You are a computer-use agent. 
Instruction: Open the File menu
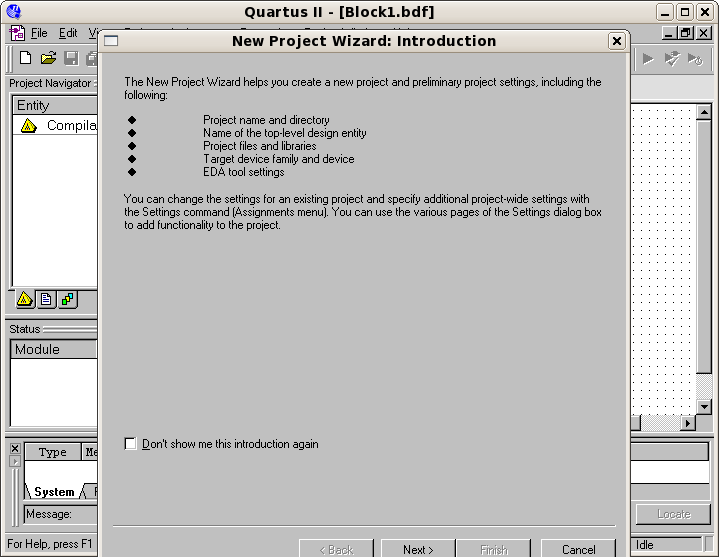pos(38,33)
